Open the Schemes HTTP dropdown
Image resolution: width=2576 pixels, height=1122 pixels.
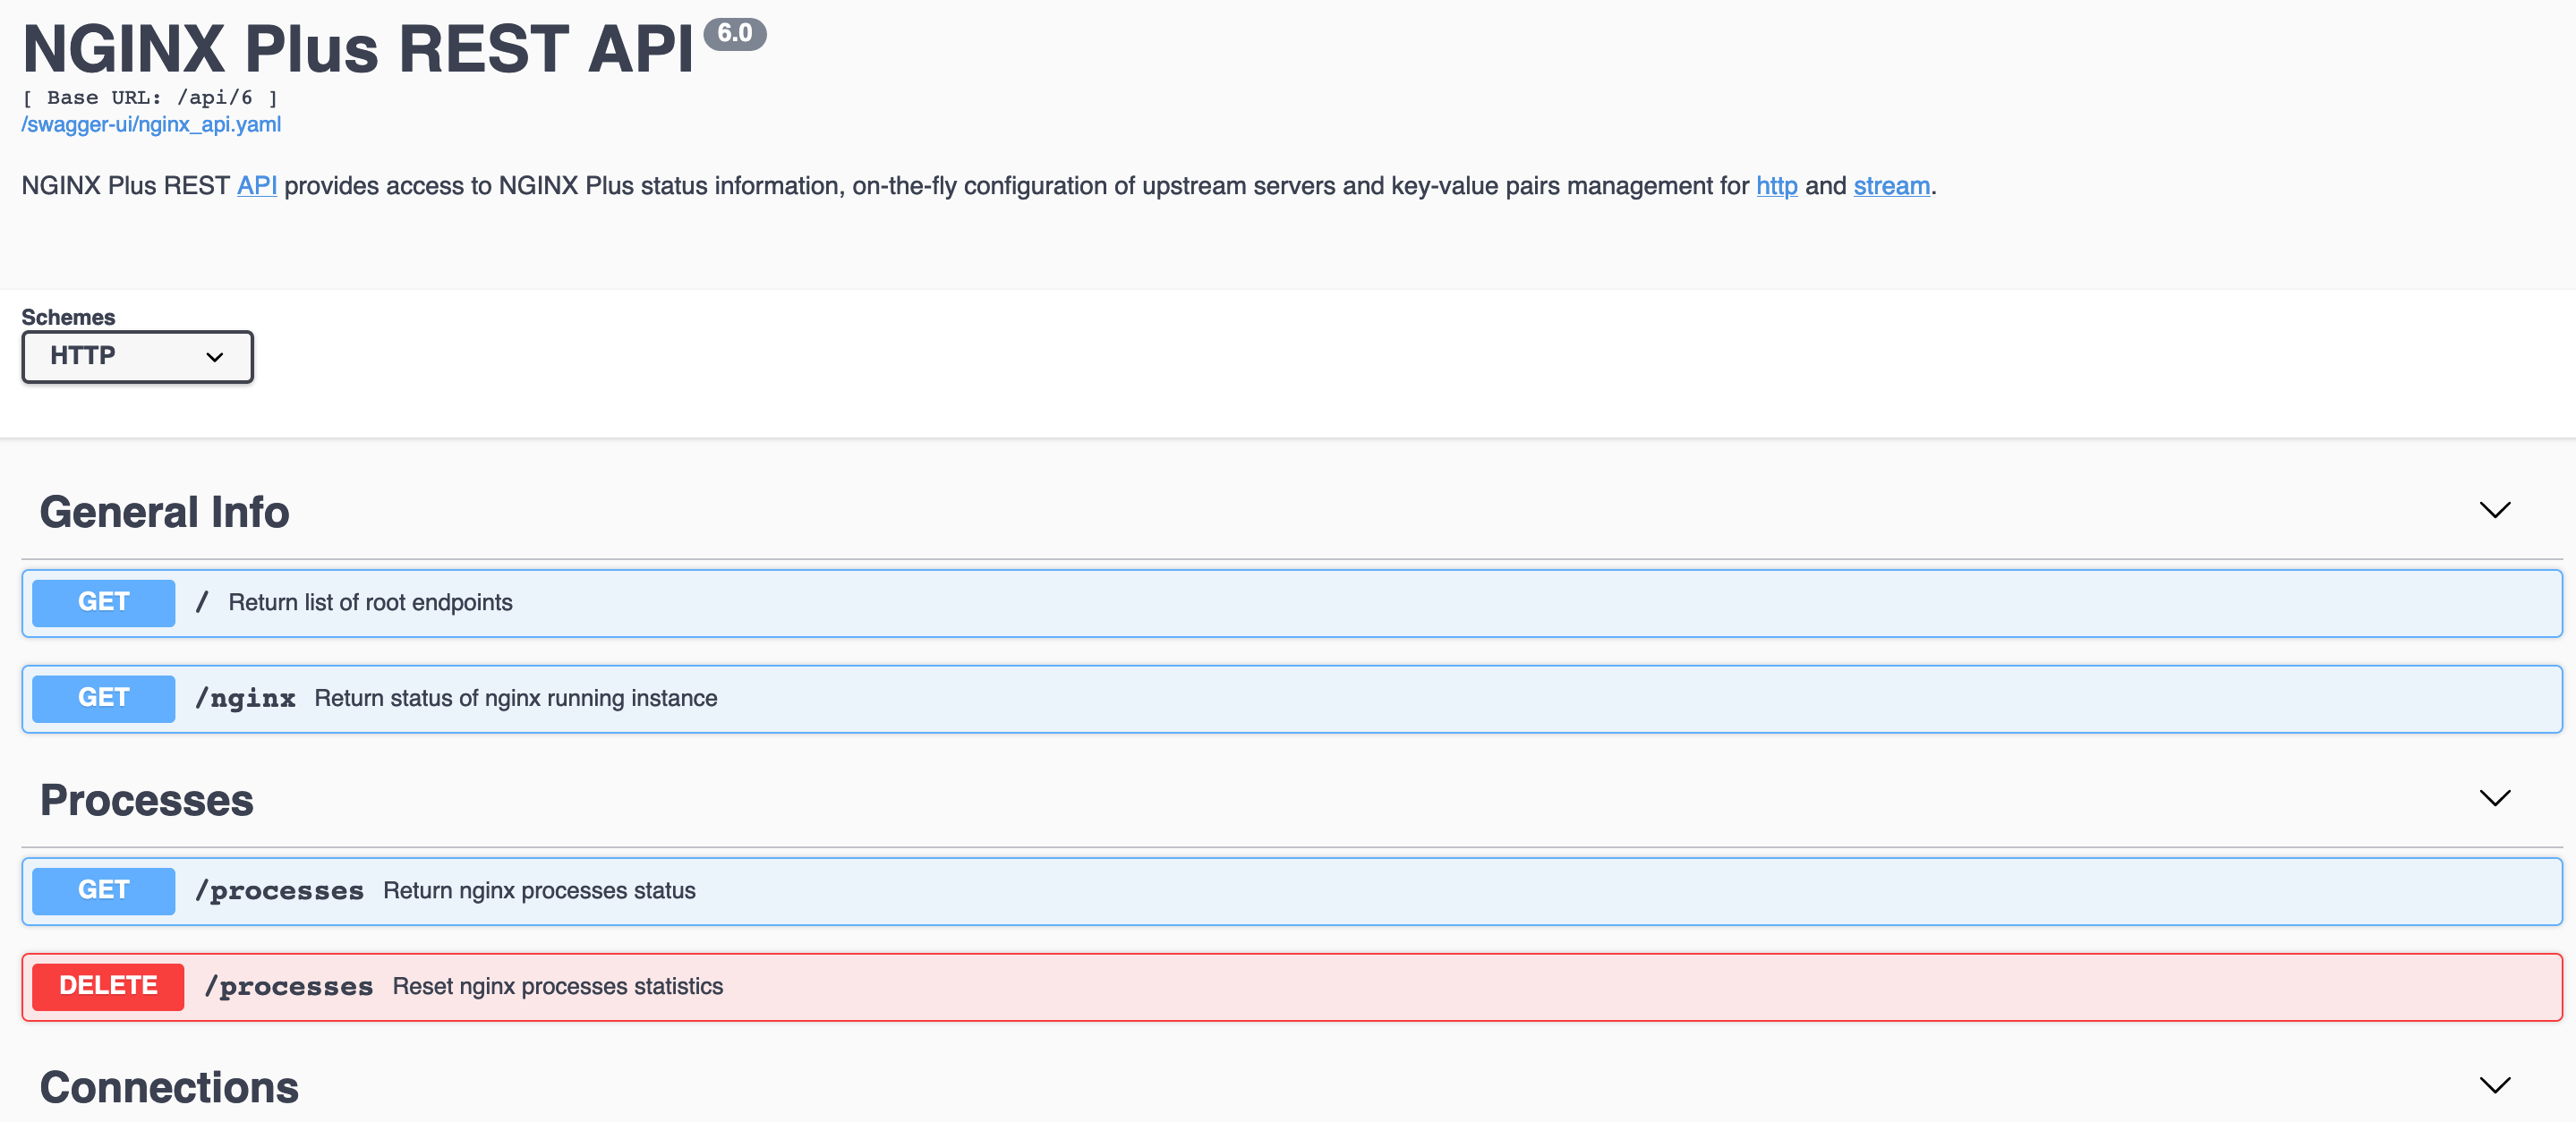[x=137, y=356]
